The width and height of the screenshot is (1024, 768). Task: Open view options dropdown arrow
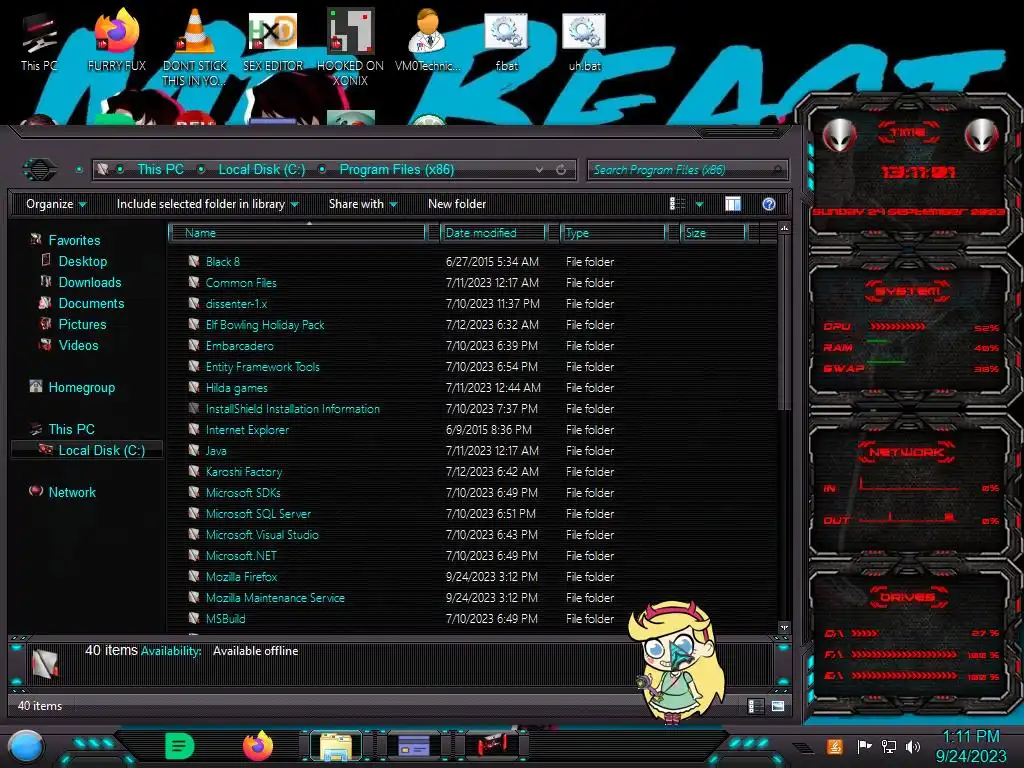pyautogui.click(x=699, y=204)
